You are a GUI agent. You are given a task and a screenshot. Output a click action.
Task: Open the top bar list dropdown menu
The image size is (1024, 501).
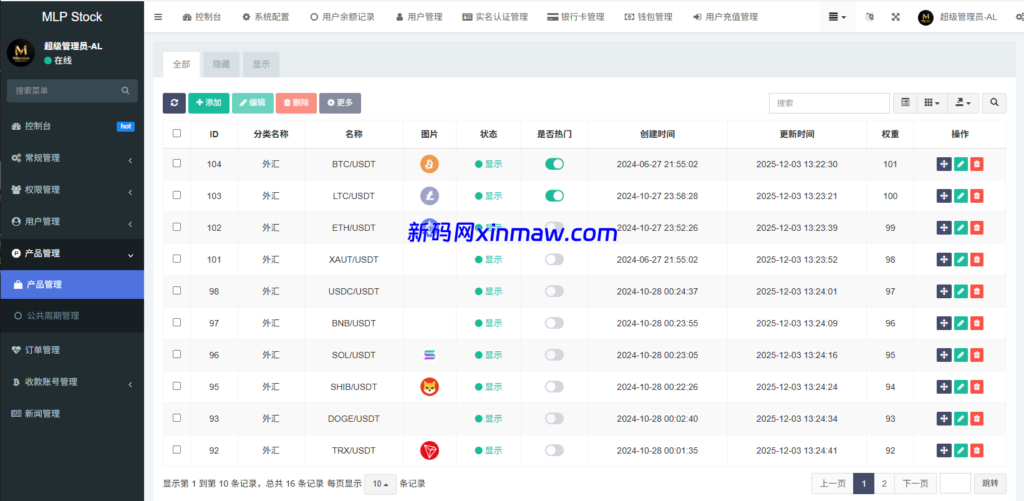coord(837,17)
